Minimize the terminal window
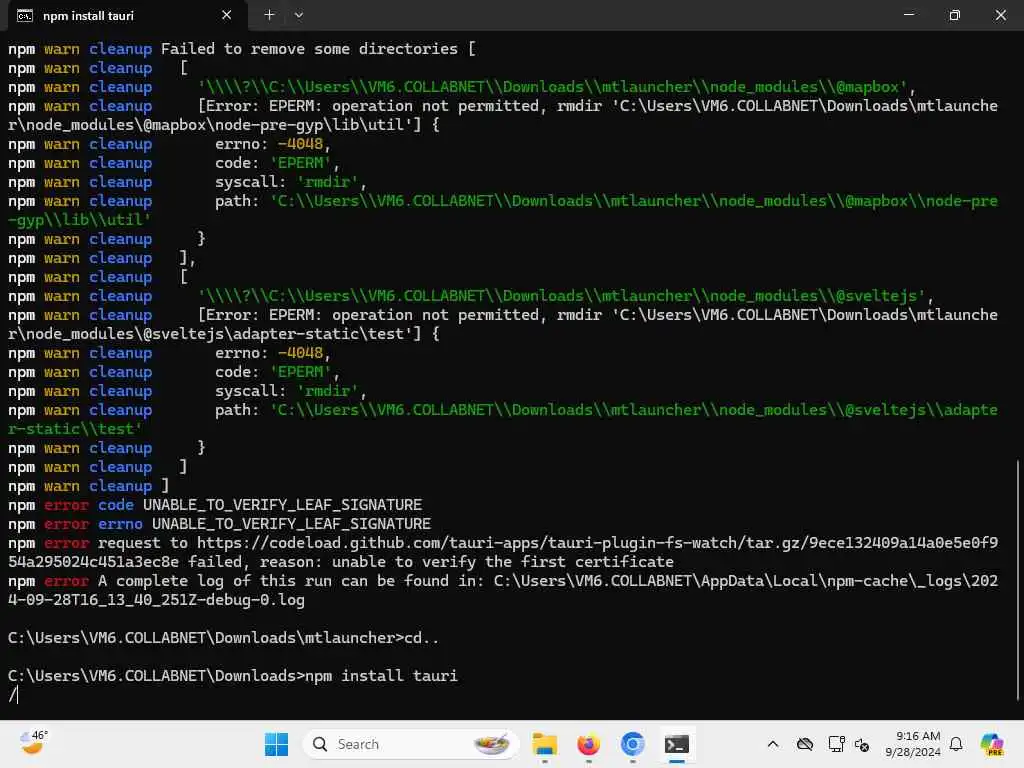This screenshot has width=1024, height=768. pyautogui.click(x=908, y=15)
